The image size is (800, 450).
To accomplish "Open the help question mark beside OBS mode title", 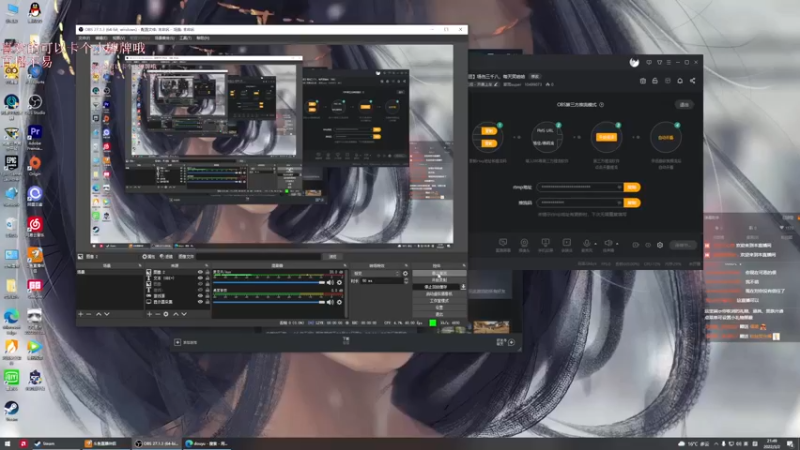I will point(602,105).
